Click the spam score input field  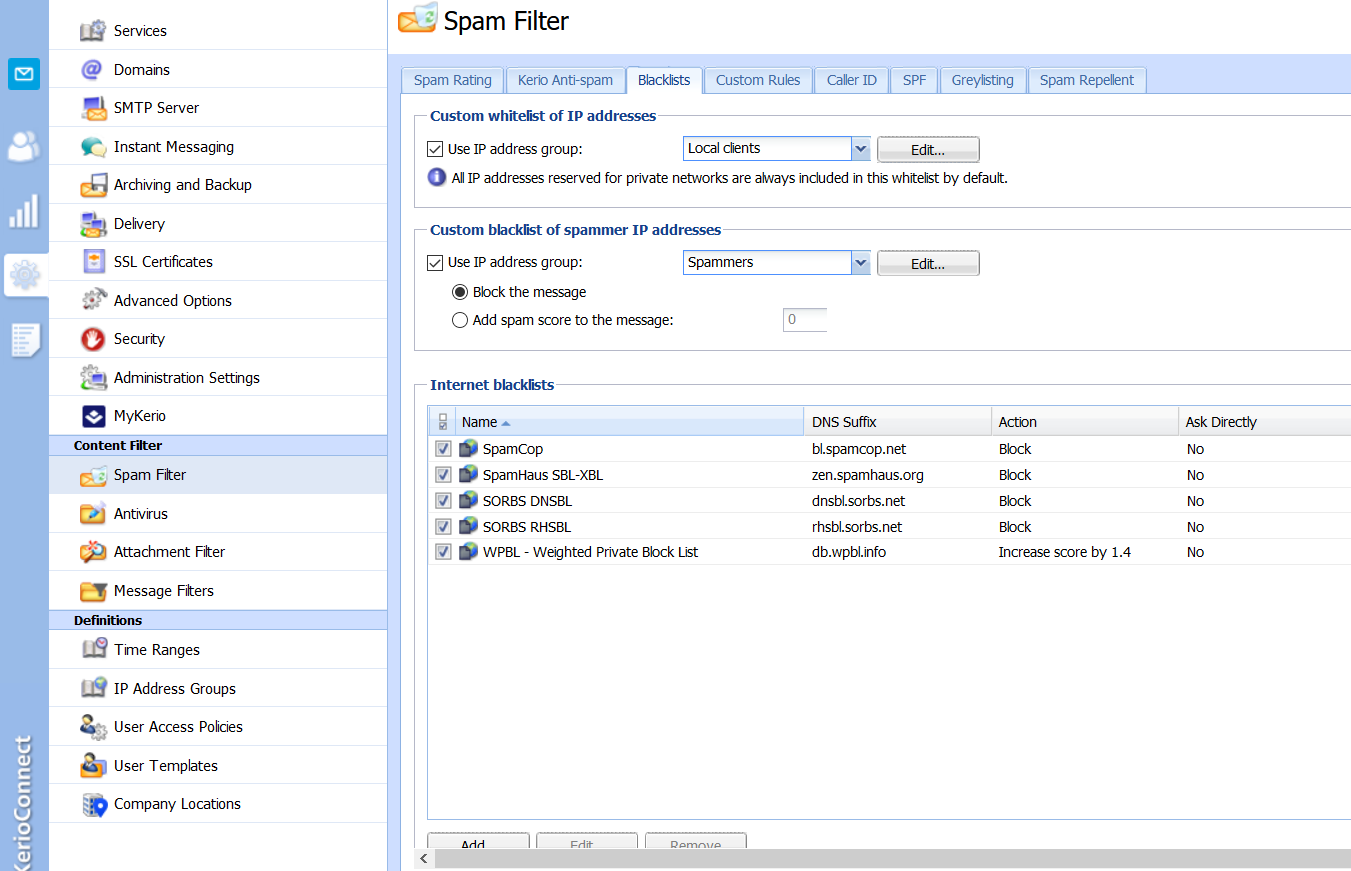805,320
